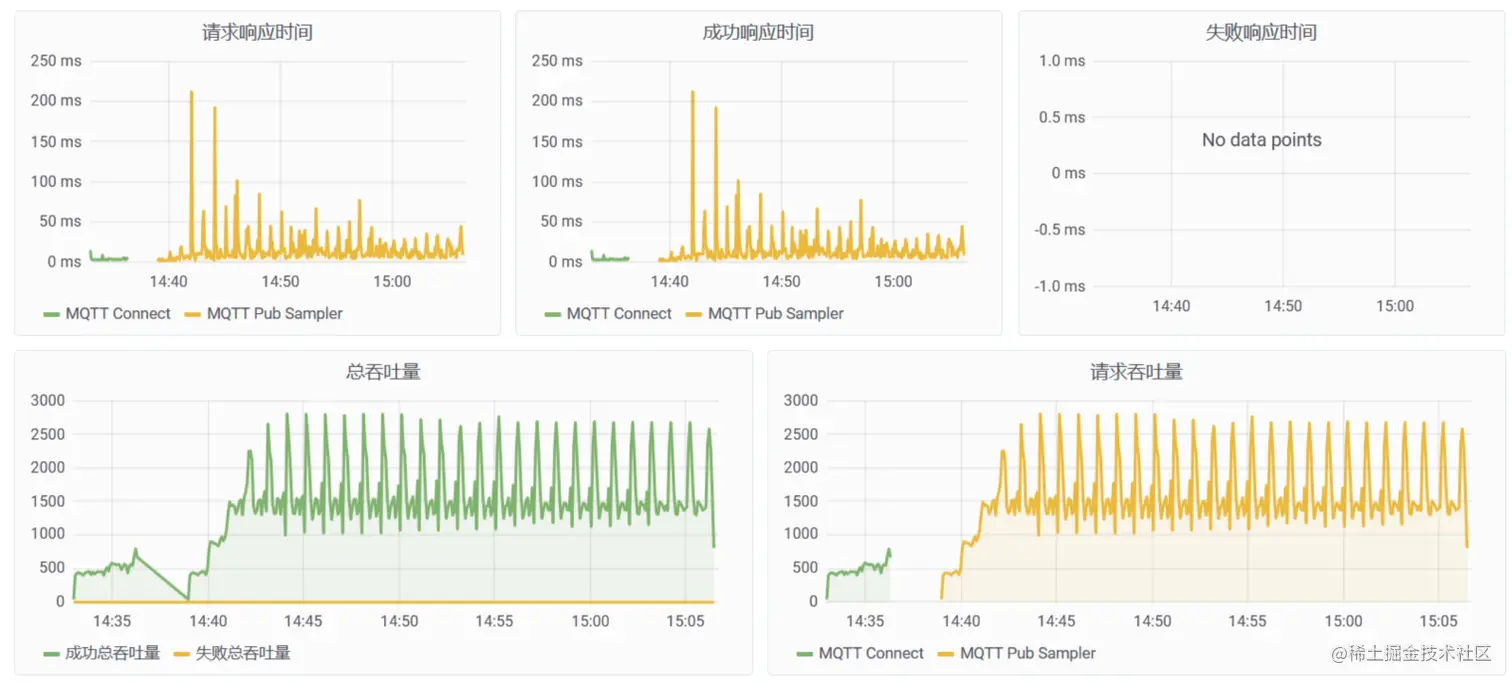The height and width of the screenshot is (684, 1512).
Task: Click yellow color swatch beside 失败总吞吐量
Action: point(182,654)
